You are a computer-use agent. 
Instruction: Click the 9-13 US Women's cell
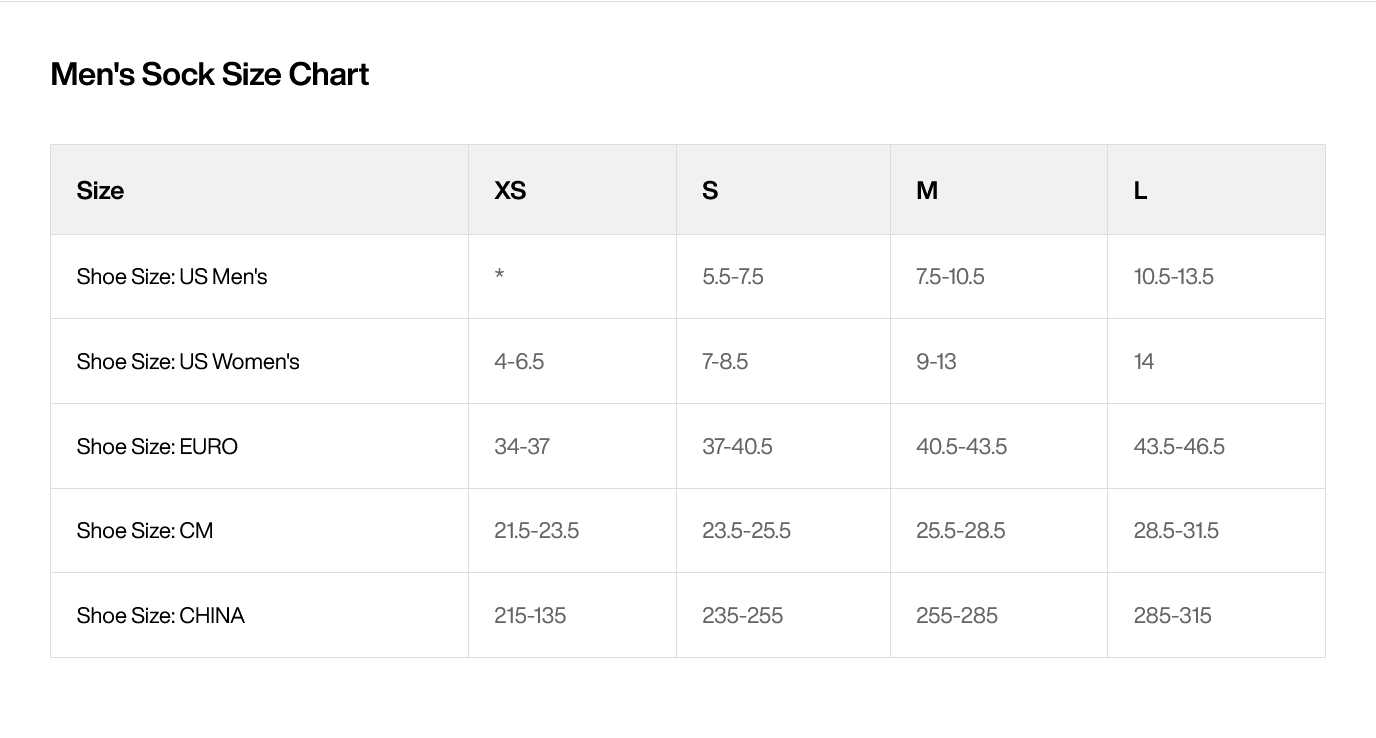(x=936, y=361)
